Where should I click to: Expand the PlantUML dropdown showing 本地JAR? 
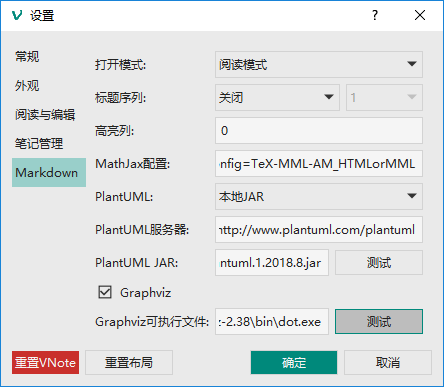coord(319,196)
